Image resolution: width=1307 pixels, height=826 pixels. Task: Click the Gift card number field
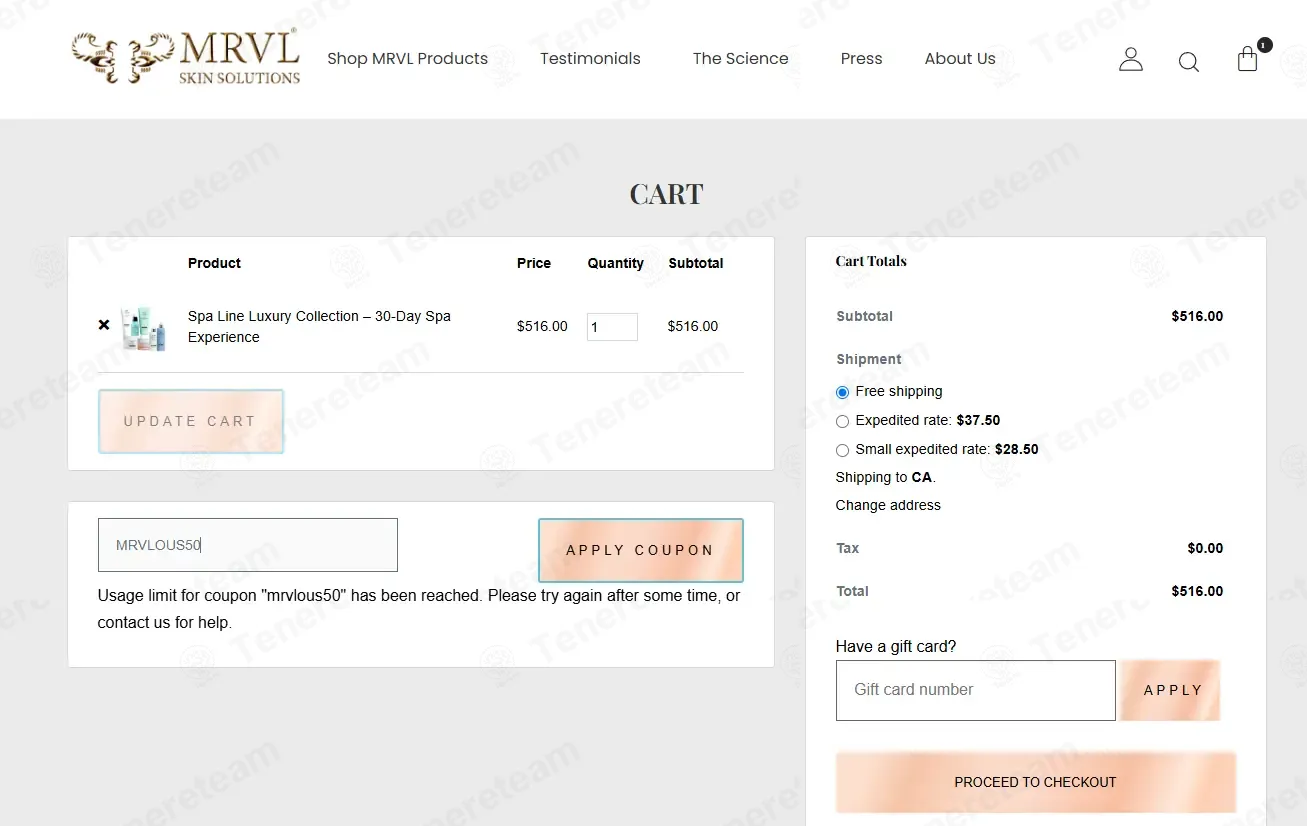pos(975,690)
